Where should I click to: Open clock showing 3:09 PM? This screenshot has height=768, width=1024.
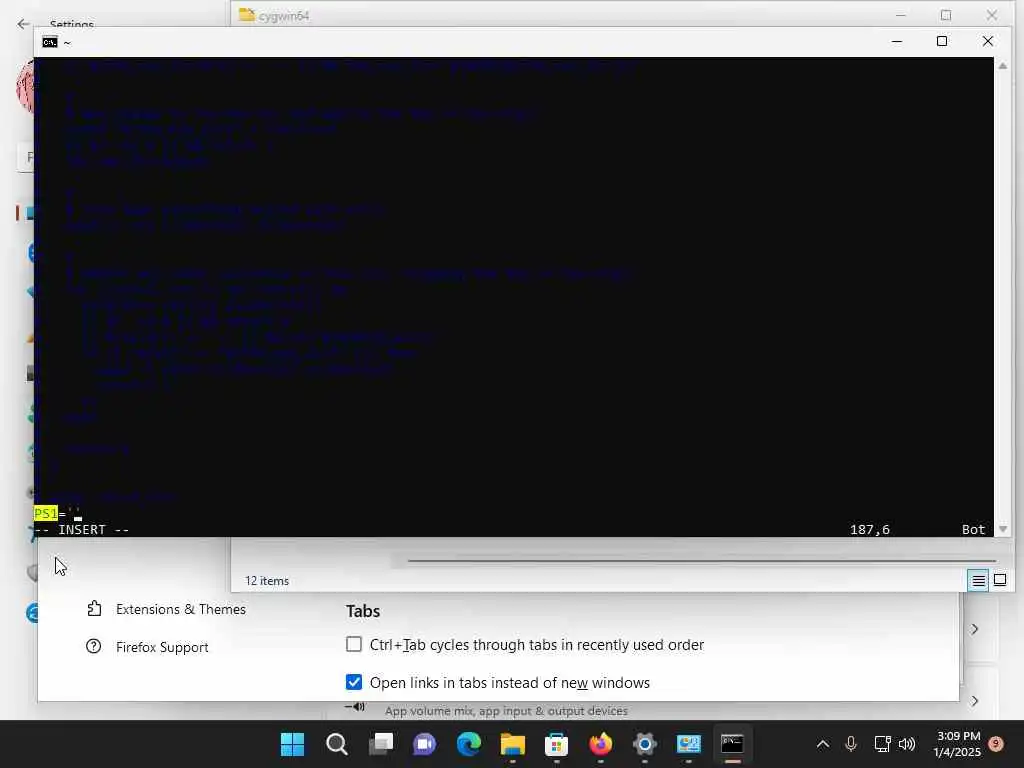[957, 744]
